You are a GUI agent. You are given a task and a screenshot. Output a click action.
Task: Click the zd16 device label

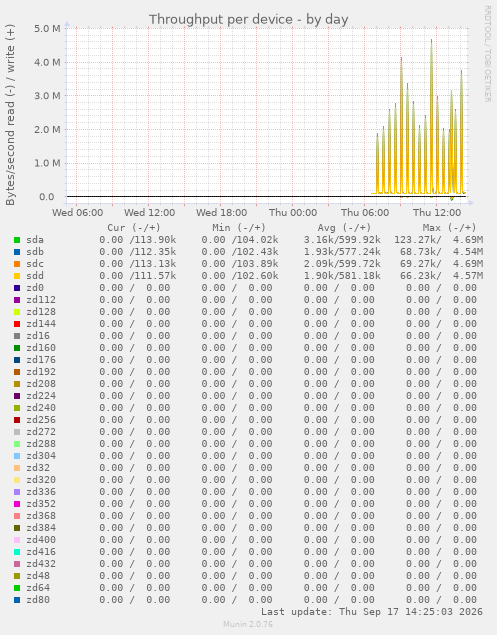click(38, 336)
